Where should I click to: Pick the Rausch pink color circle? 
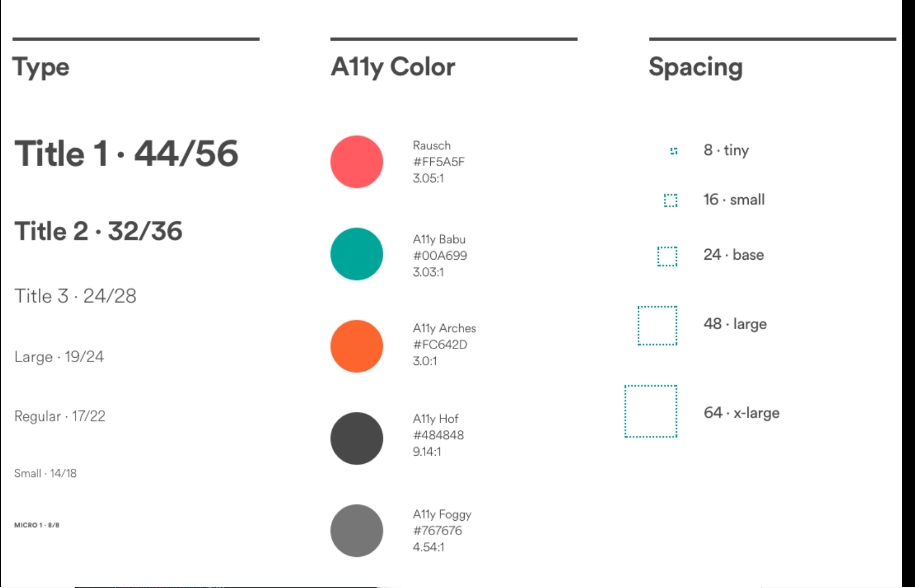[357, 162]
